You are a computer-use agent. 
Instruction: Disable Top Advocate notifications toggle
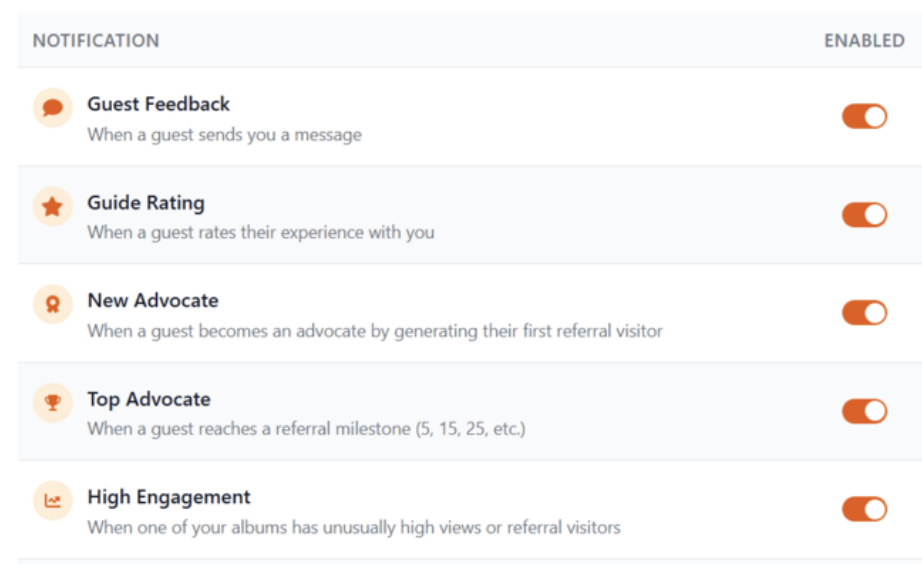[x=864, y=411]
